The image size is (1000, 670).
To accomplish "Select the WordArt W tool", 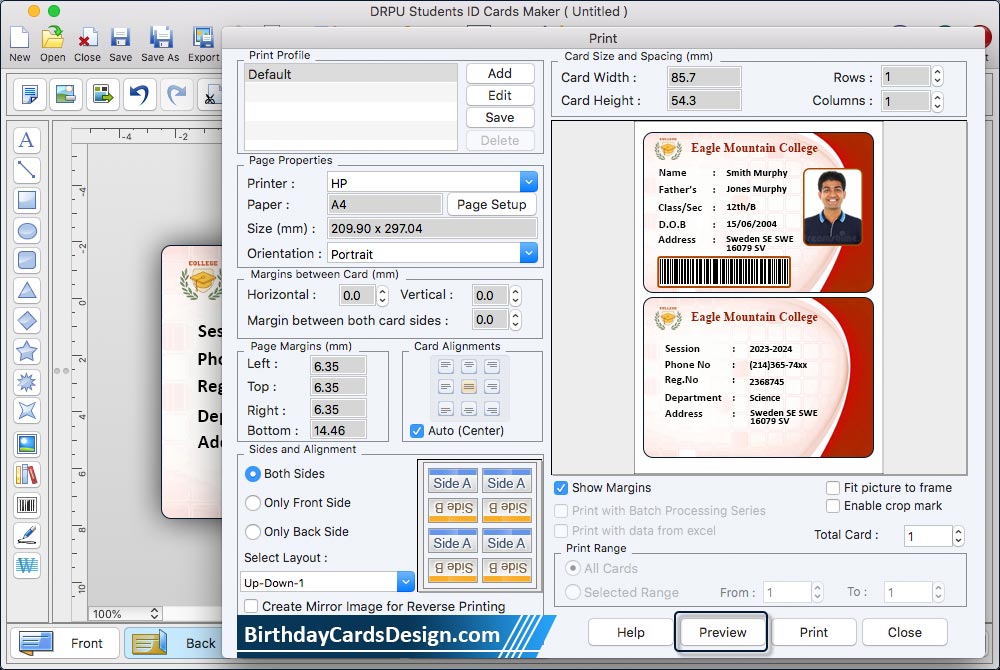I will pyautogui.click(x=27, y=565).
